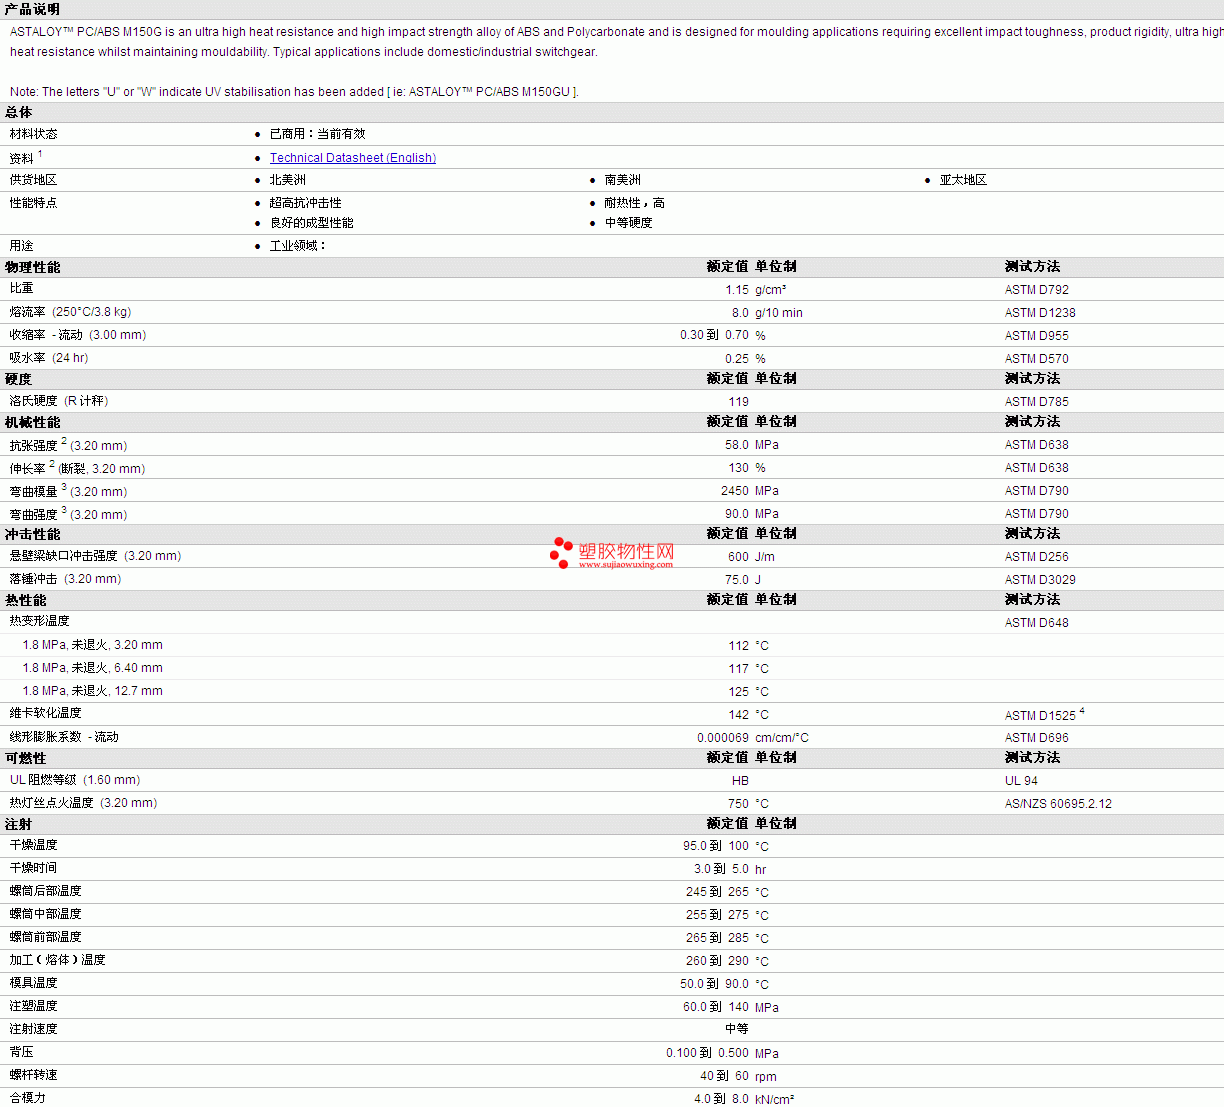Click the 维卡软化温度 row label
Image resolution: width=1224 pixels, height=1107 pixels.
46,713
